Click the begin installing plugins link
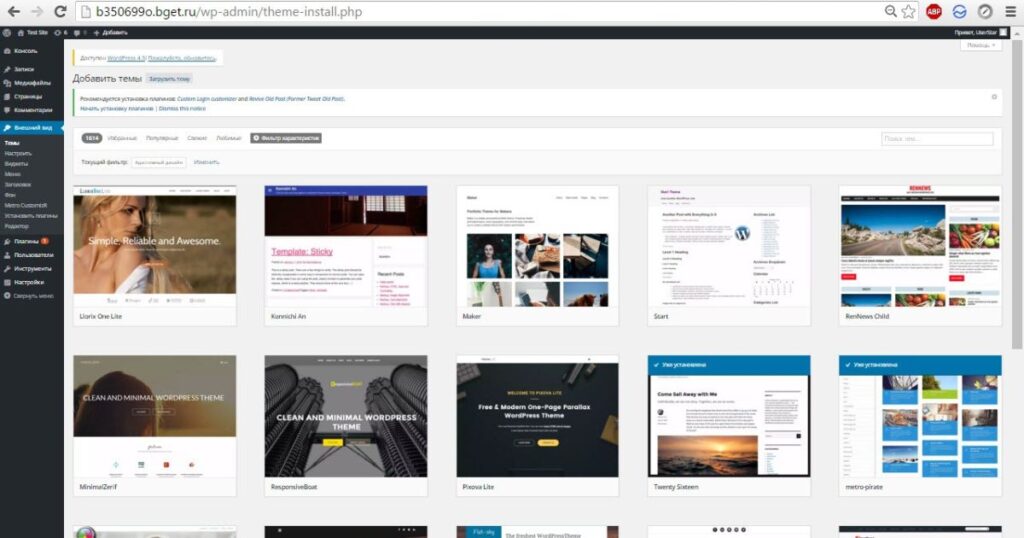Image resolution: width=1024 pixels, height=538 pixels. 116,108
